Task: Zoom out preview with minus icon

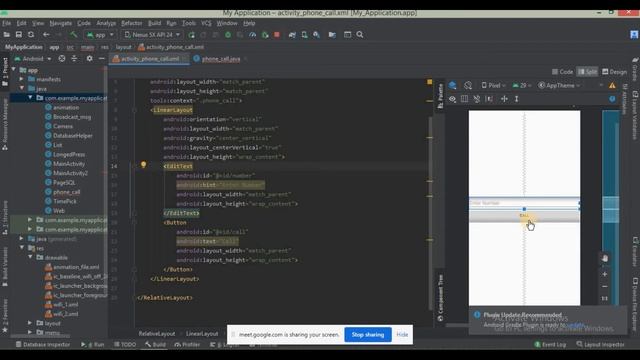Action: click(x=605, y=287)
